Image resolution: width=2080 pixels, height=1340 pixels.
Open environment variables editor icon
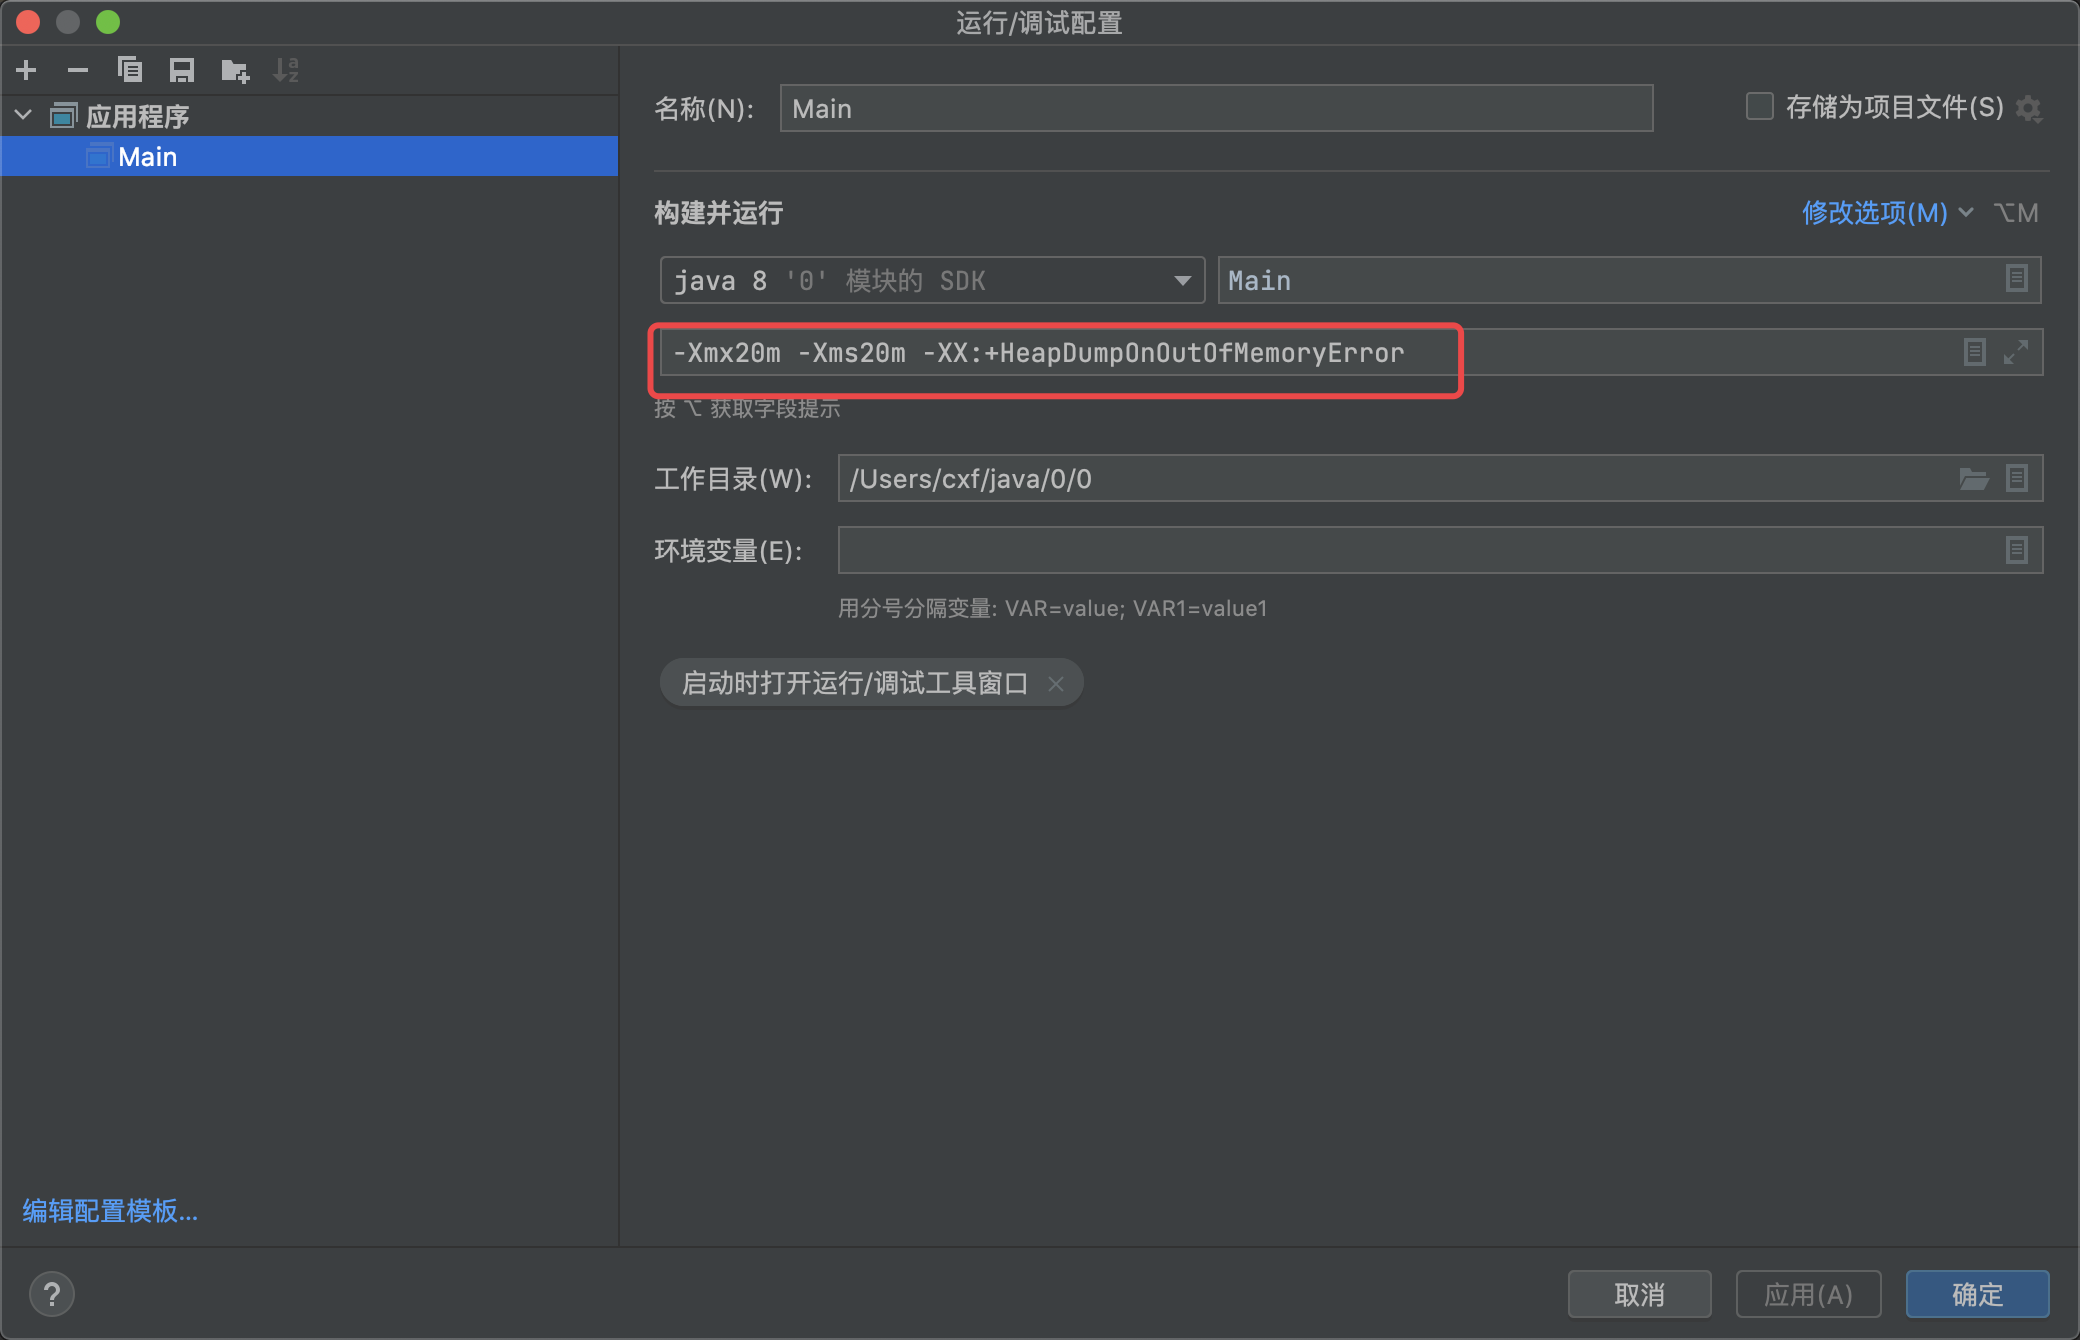[x=2017, y=550]
